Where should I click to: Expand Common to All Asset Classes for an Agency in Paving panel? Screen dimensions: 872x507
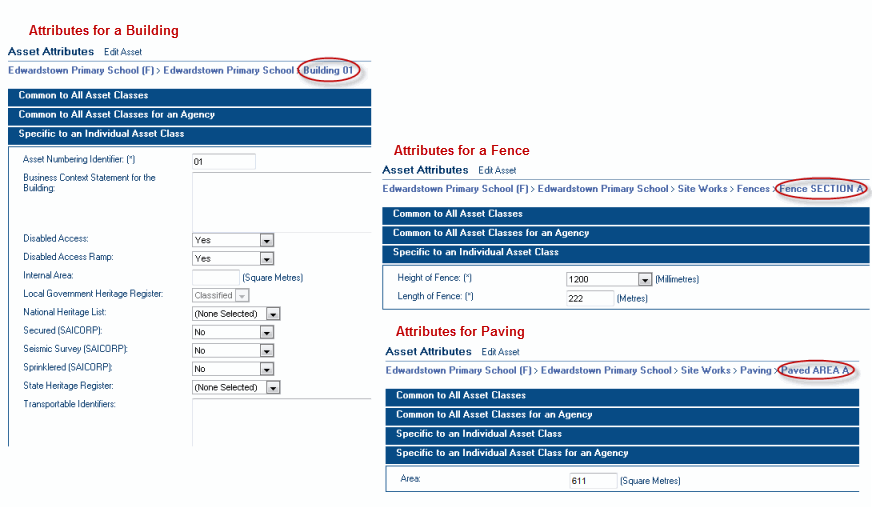point(622,416)
